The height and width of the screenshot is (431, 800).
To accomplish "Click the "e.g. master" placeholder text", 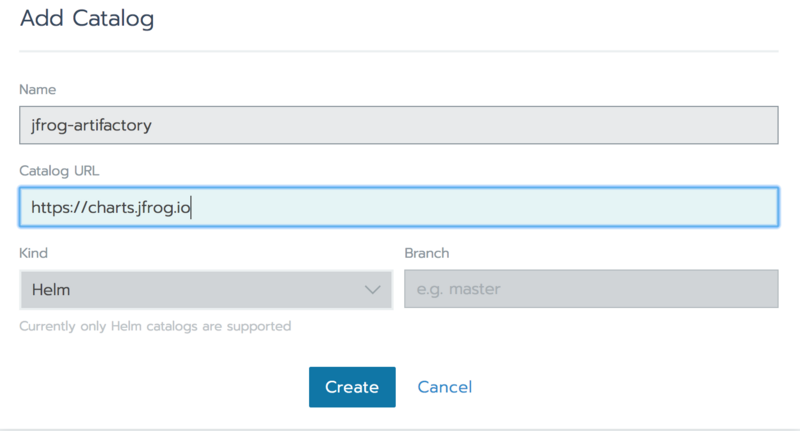I will [460, 290].
